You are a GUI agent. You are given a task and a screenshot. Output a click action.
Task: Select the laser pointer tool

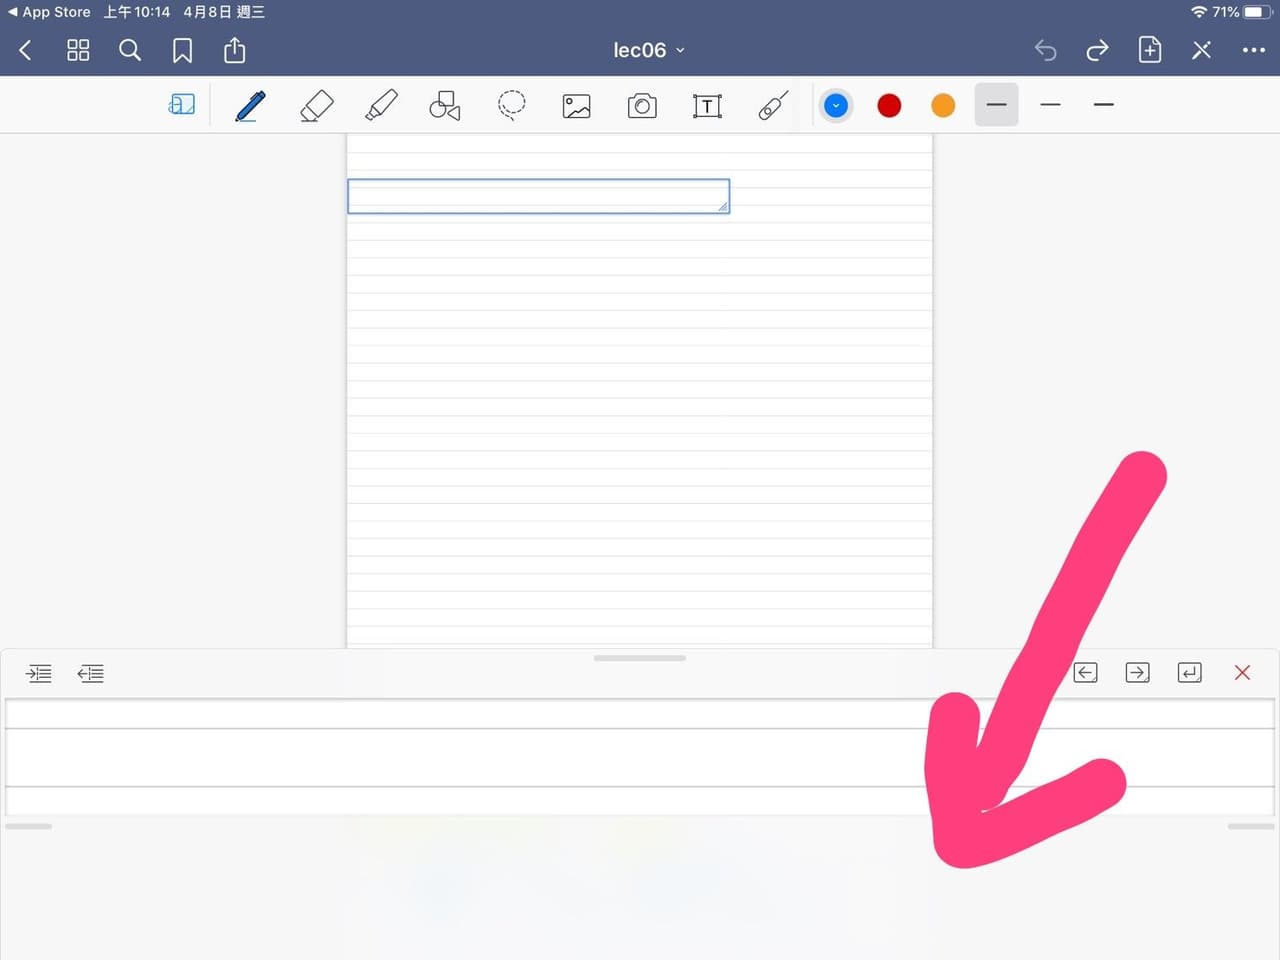(x=773, y=105)
